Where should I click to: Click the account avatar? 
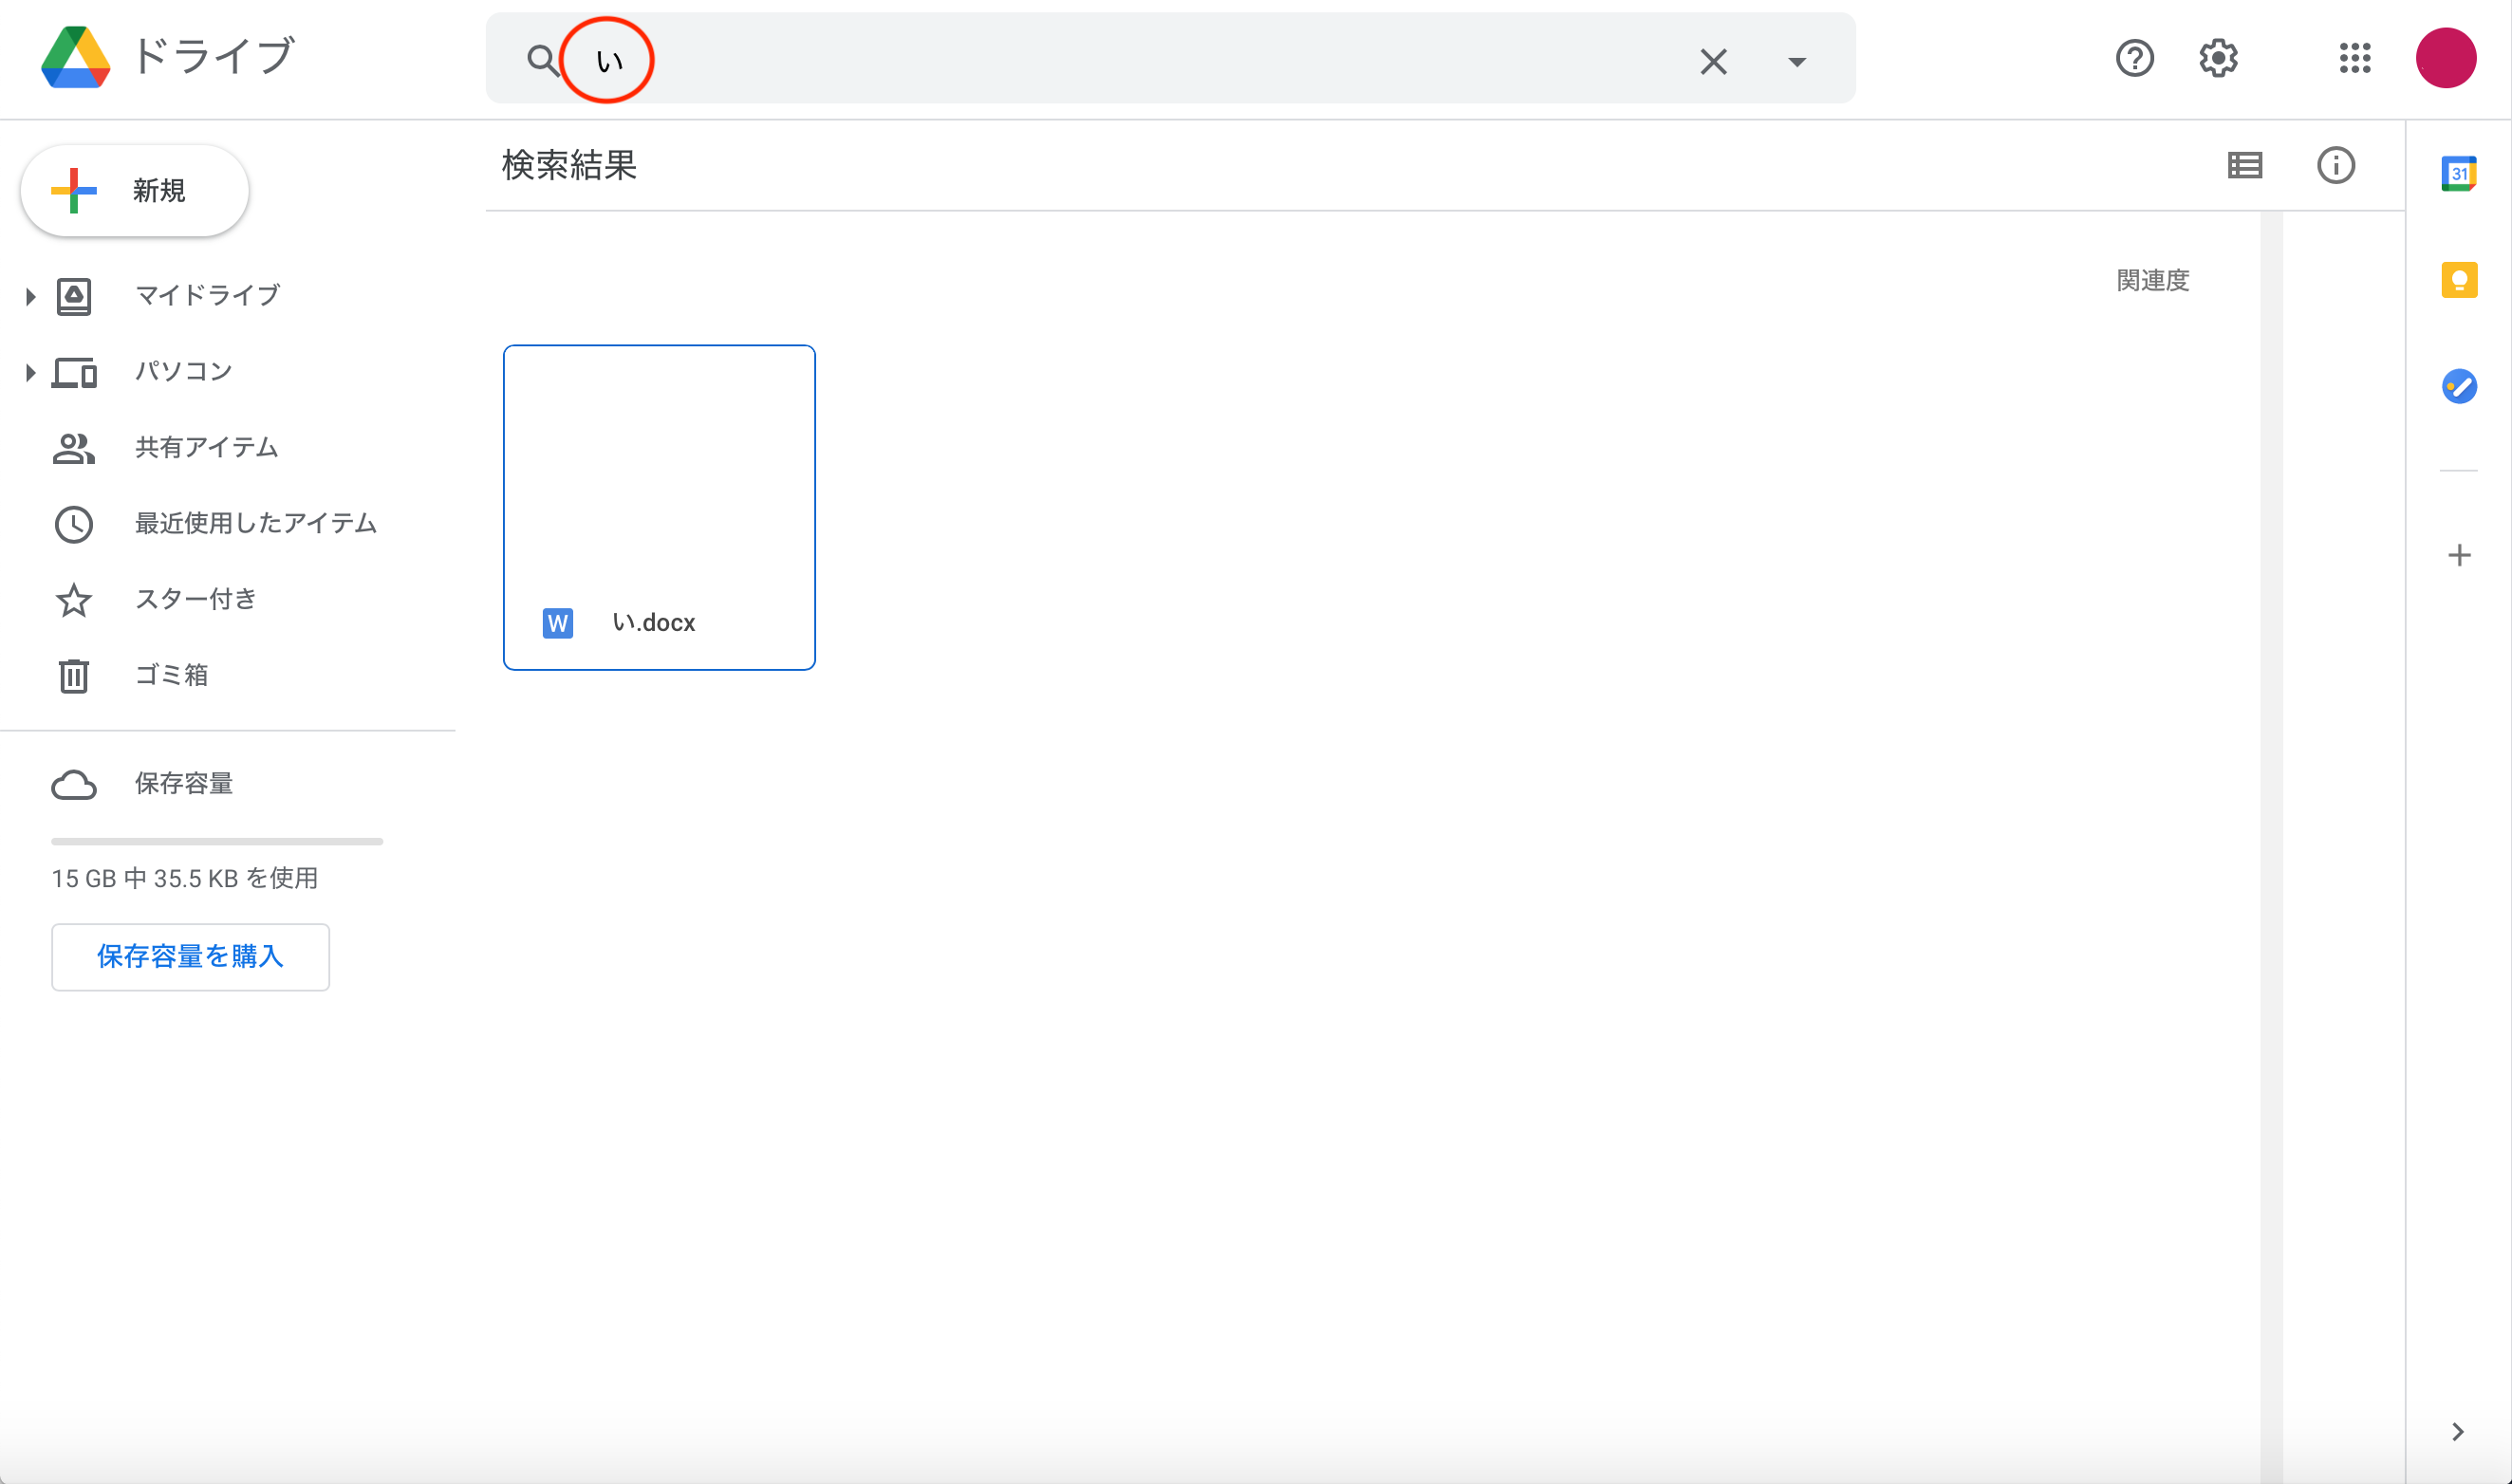coord(2445,58)
